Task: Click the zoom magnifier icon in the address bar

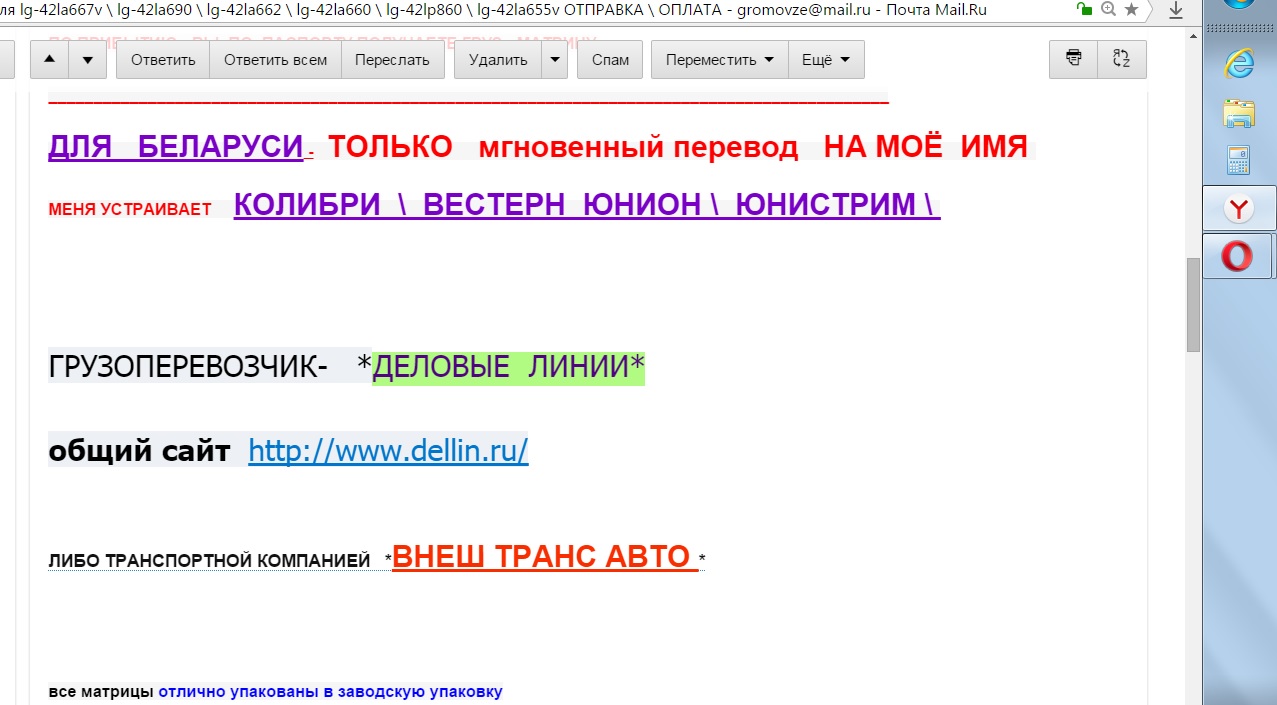Action: (x=1108, y=9)
